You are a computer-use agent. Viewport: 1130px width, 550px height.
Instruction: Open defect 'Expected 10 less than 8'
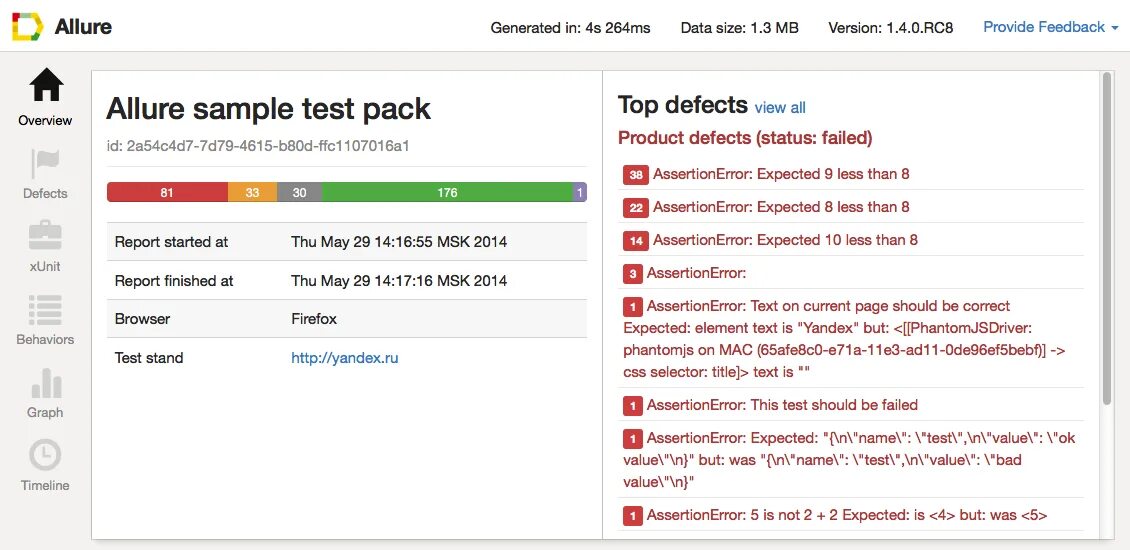coord(784,240)
